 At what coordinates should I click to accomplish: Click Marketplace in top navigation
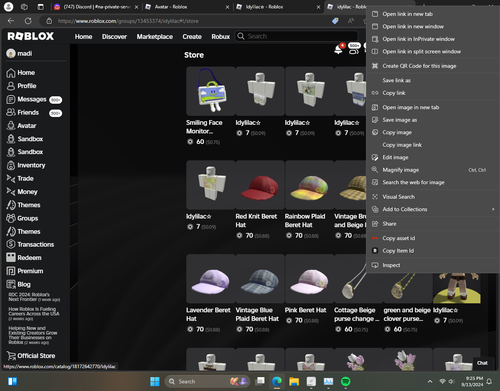155,37
